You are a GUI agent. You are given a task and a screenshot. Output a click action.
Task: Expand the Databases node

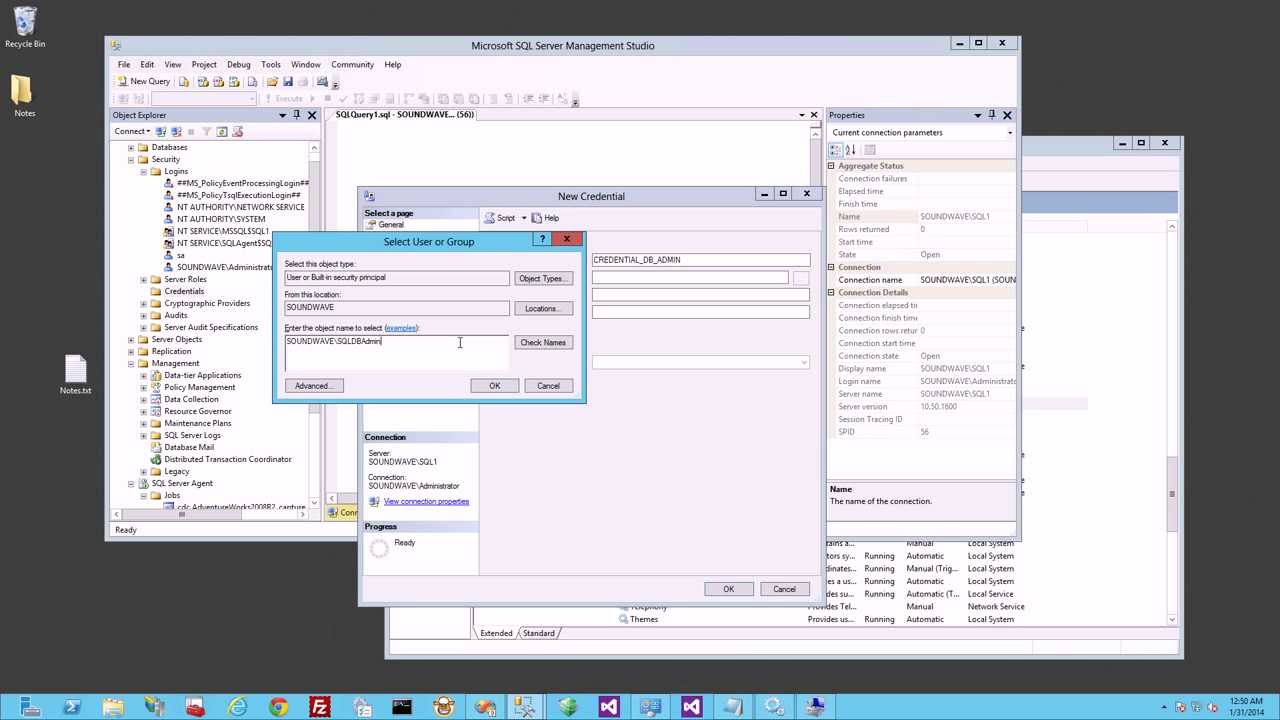pyautogui.click(x=131, y=147)
